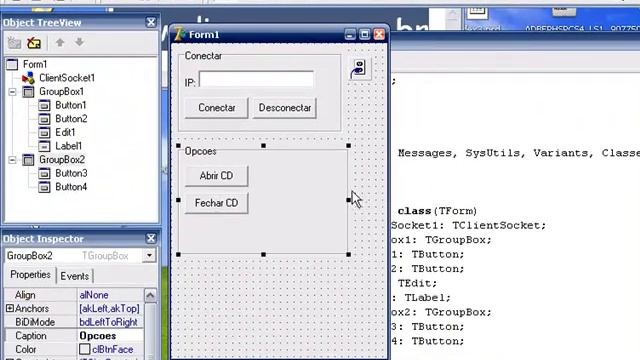Maximize the Form1 window
Viewport: 640px width, 360px height.
[x=364, y=35]
